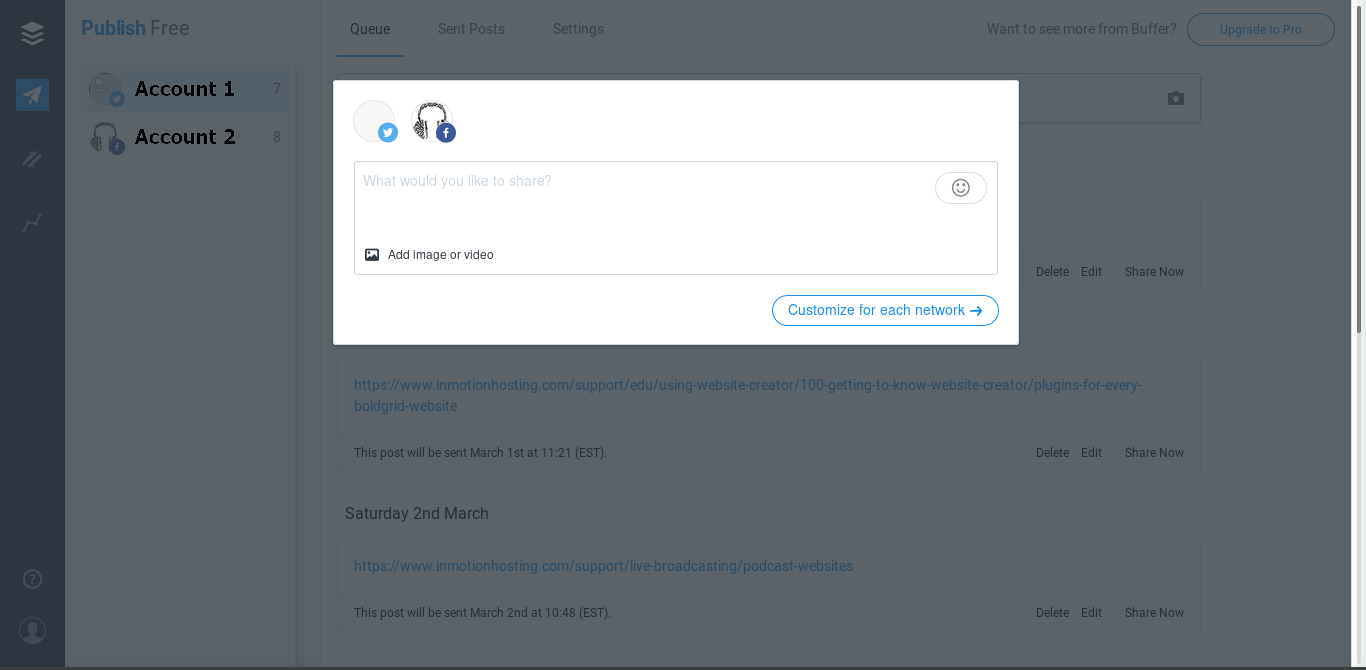Open the emoji picker smiley button
Screen dimensions: 1366x670
(x=960, y=188)
